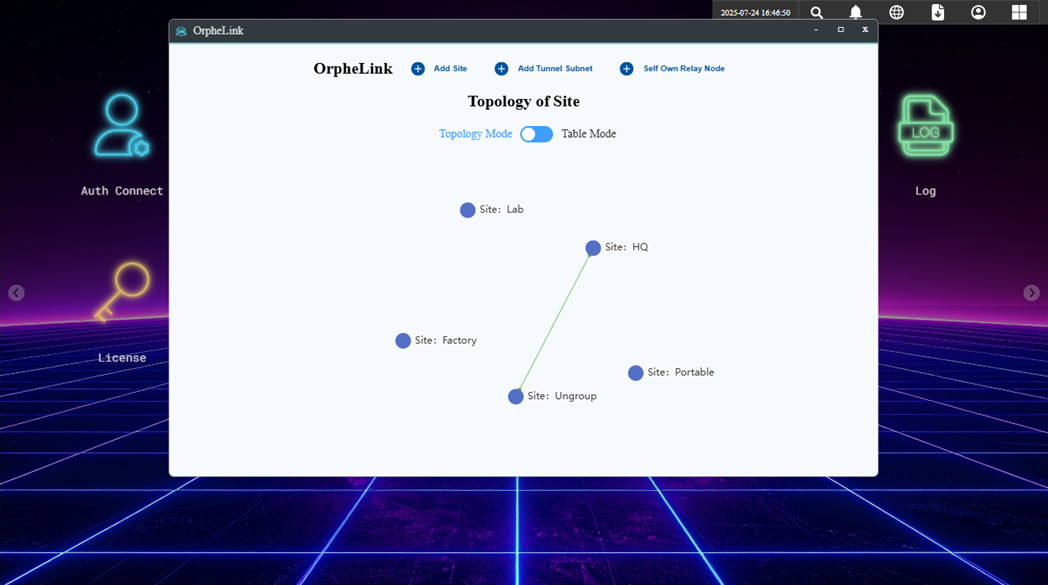Viewport: 1048px width, 585px height.
Task: Click the 'Topology of Site' heading
Action: tap(523, 102)
